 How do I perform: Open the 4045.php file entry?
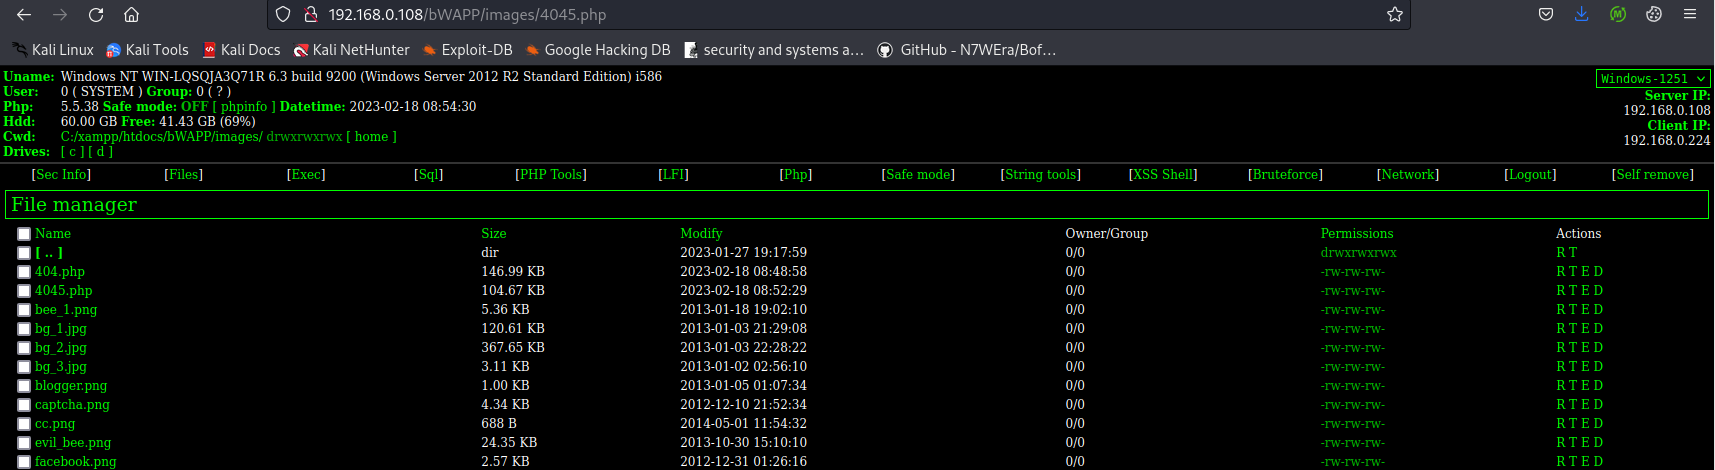click(x=63, y=291)
